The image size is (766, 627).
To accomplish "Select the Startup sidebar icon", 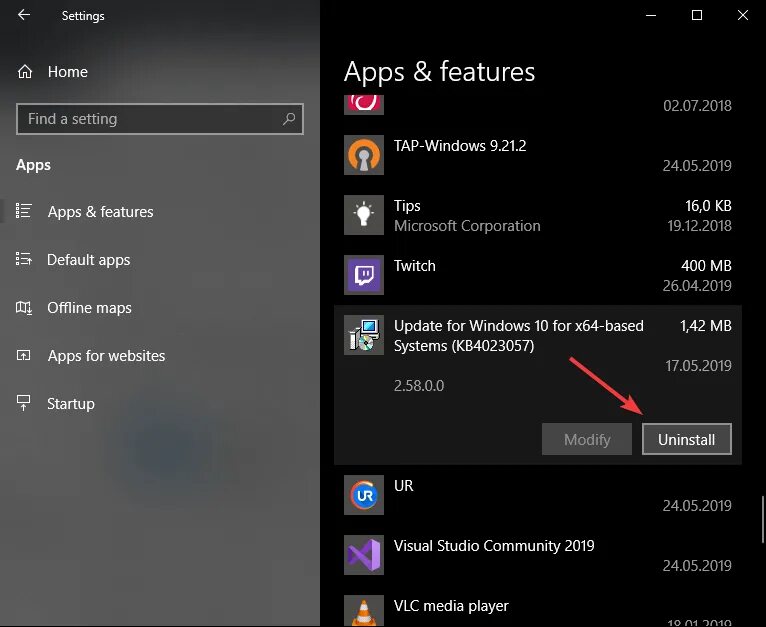I will pos(23,403).
